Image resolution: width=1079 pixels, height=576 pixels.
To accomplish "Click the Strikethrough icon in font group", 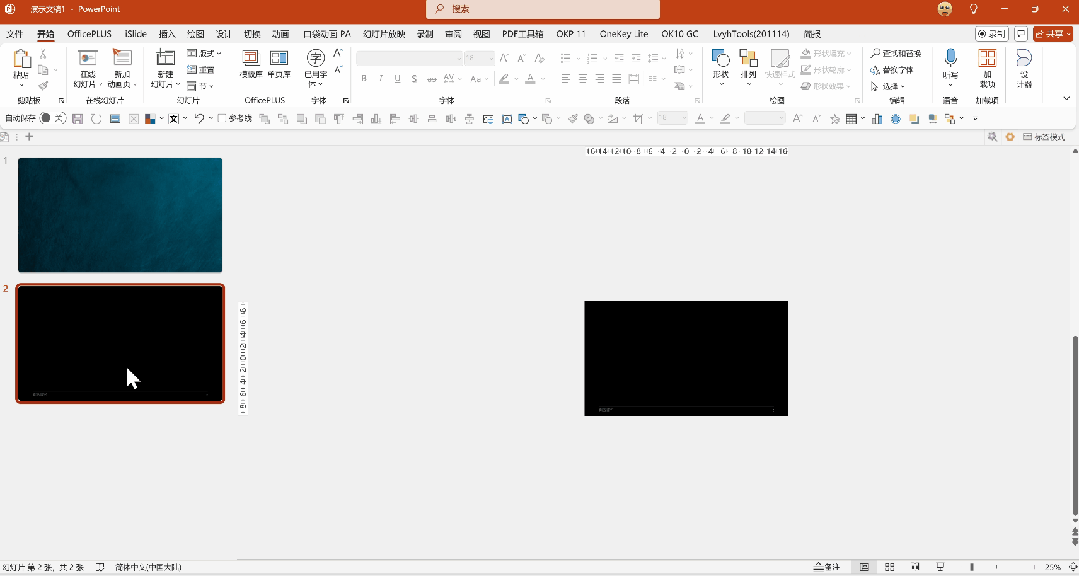I will [431, 79].
